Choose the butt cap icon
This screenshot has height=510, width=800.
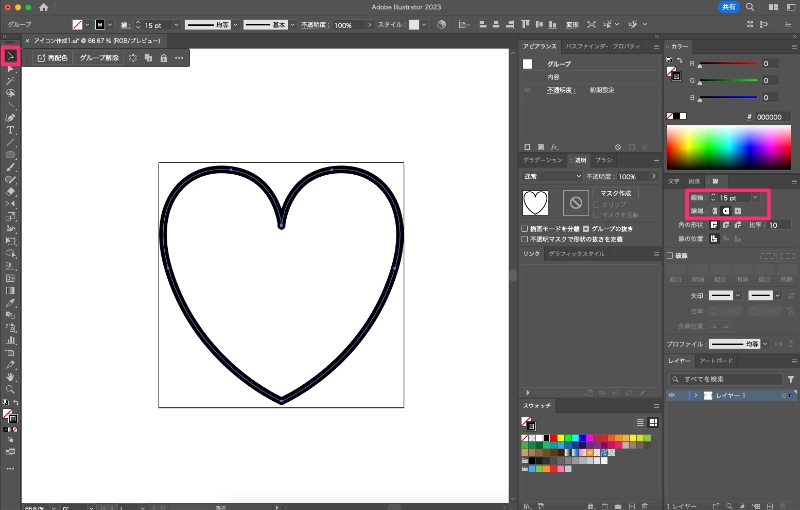[x=714, y=211]
